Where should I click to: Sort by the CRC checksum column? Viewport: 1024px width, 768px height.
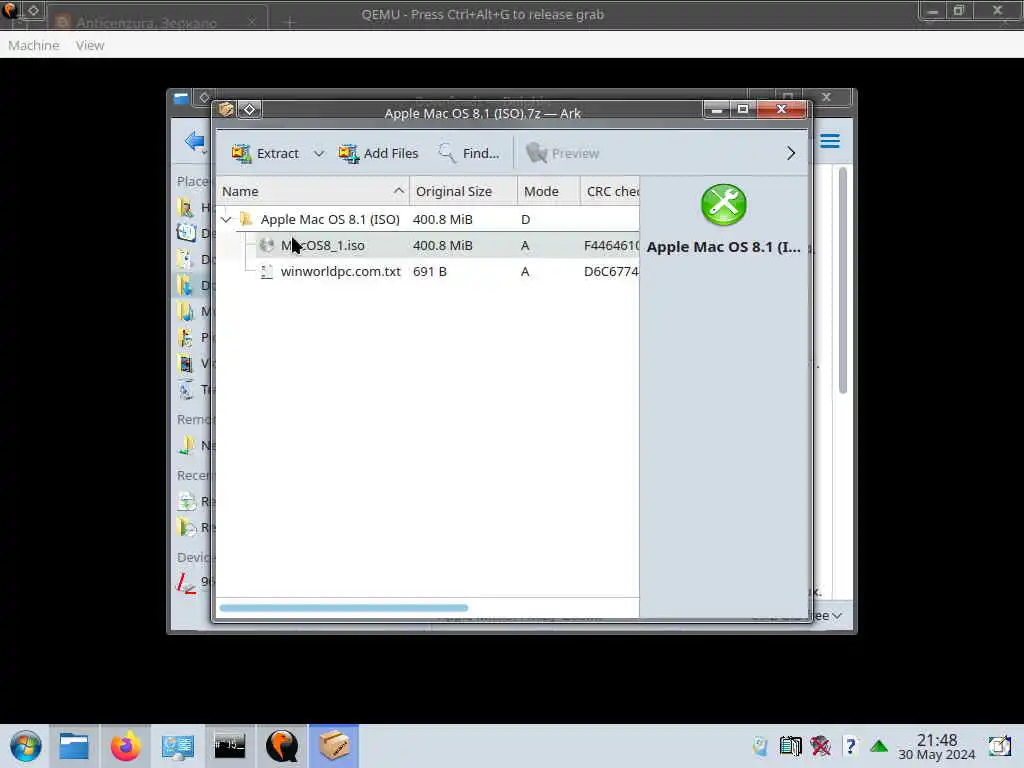click(610, 191)
